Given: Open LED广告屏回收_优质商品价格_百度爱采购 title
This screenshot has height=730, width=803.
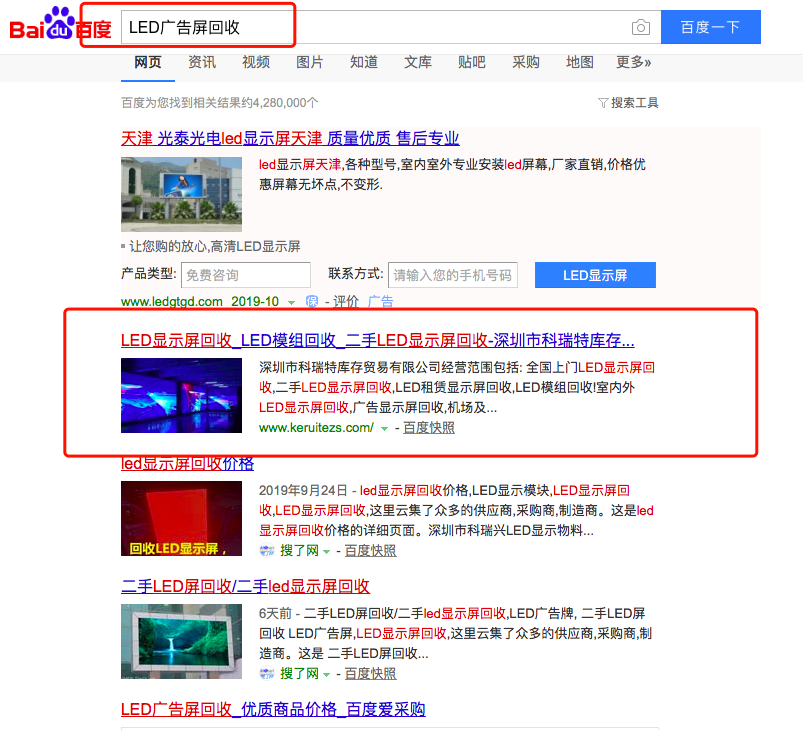Looking at the screenshot, I should [x=273, y=710].
